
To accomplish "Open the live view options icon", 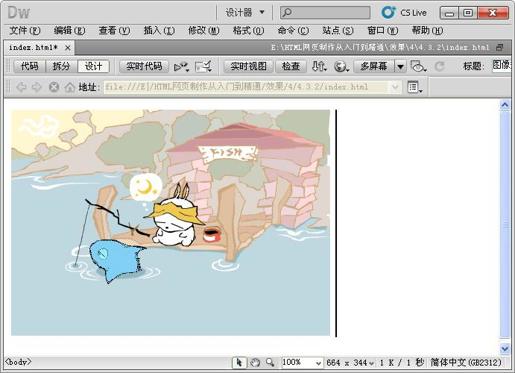I will (x=415, y=87).
